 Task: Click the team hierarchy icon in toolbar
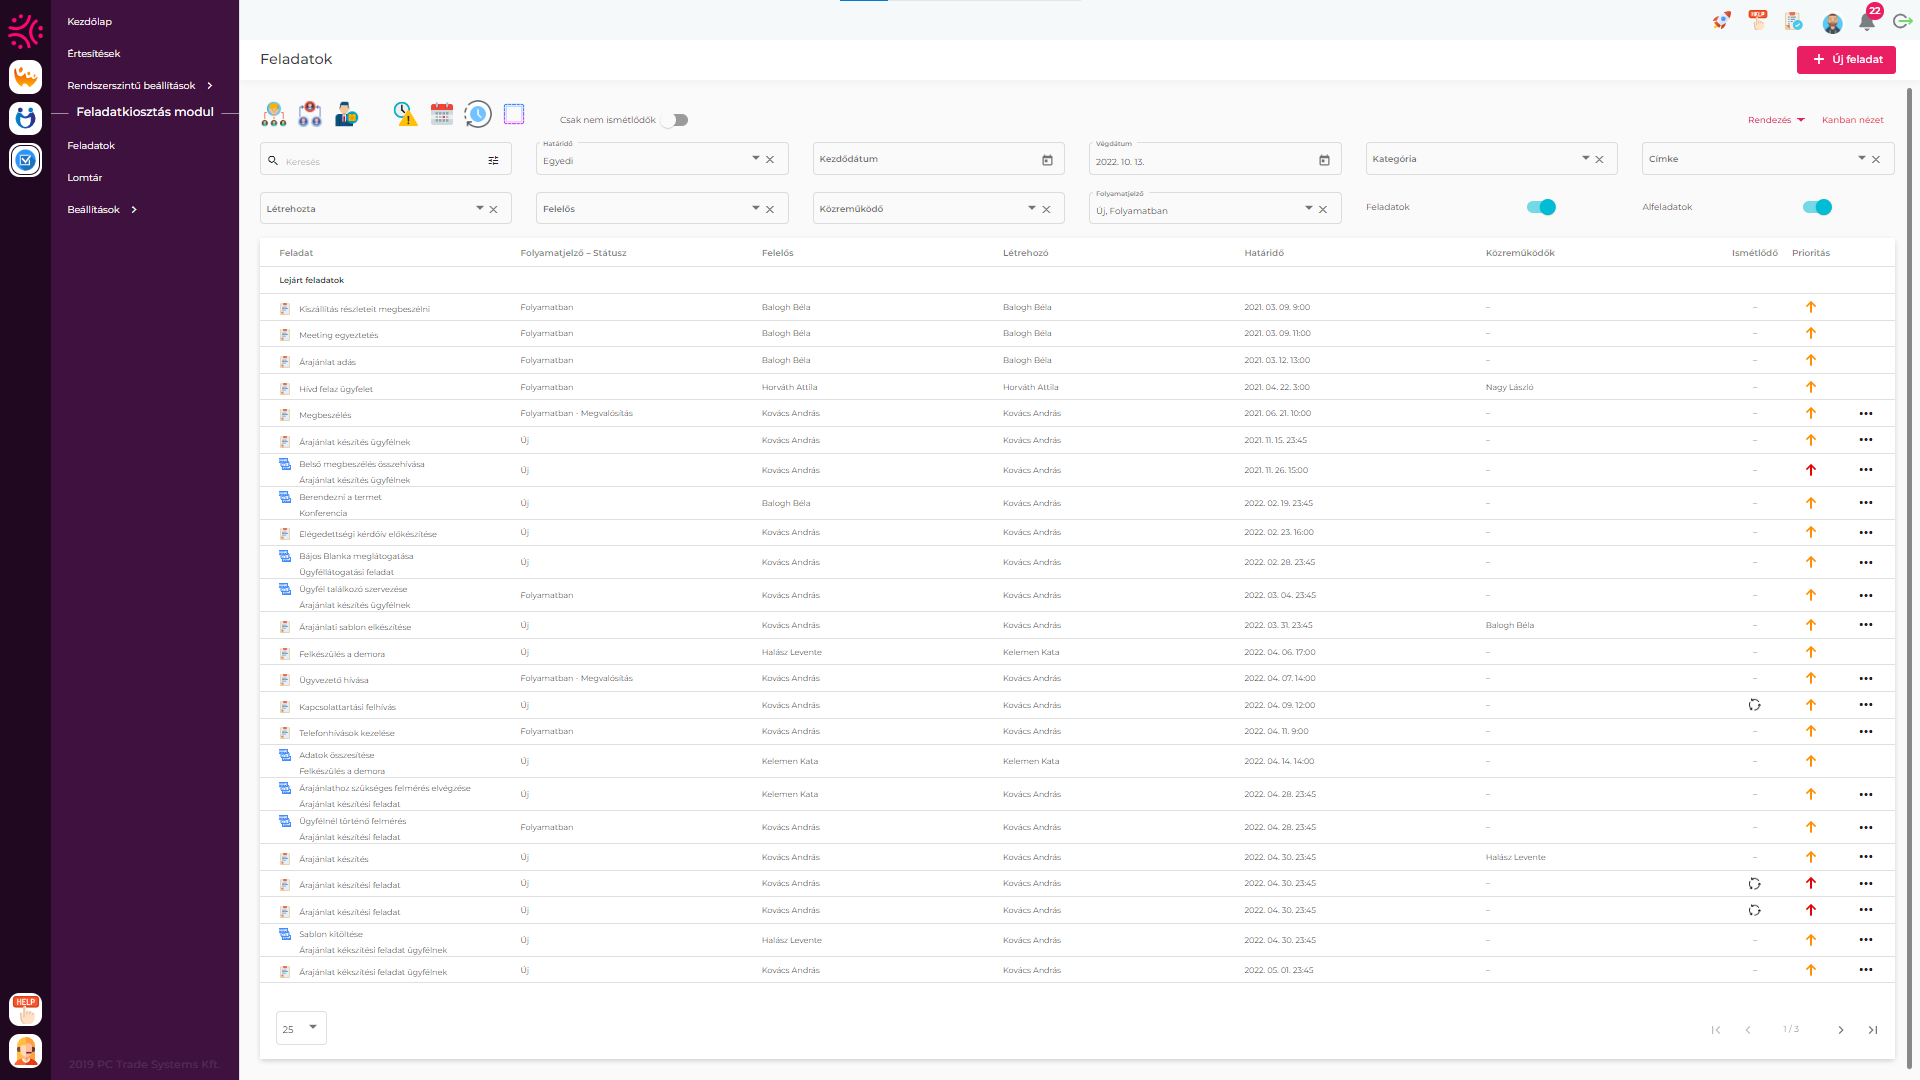tap(274, 114)
